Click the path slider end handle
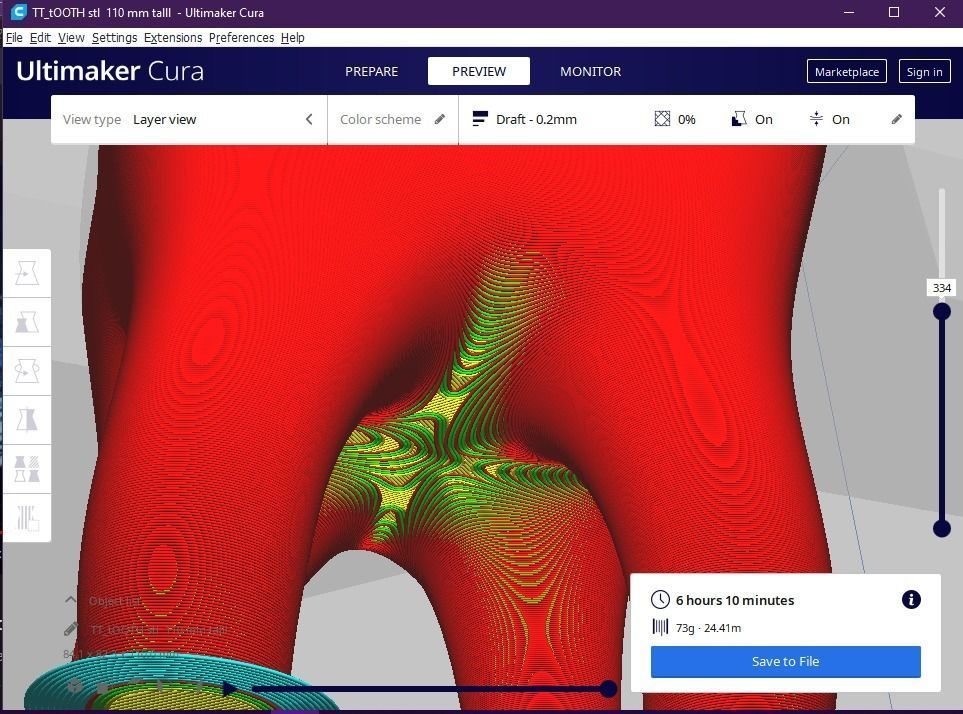The image size is (963, 714). click(x=608, y=688)
